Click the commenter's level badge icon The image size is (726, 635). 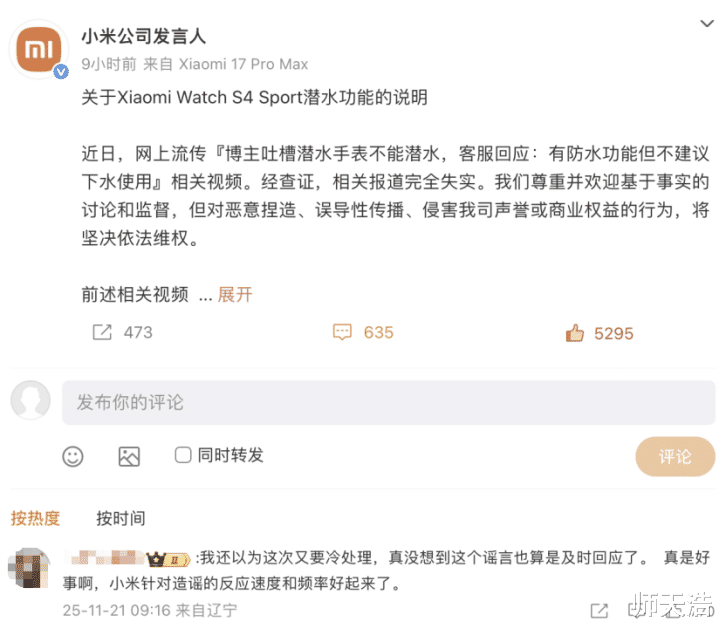pyautogui.click(x=167, y=558)
